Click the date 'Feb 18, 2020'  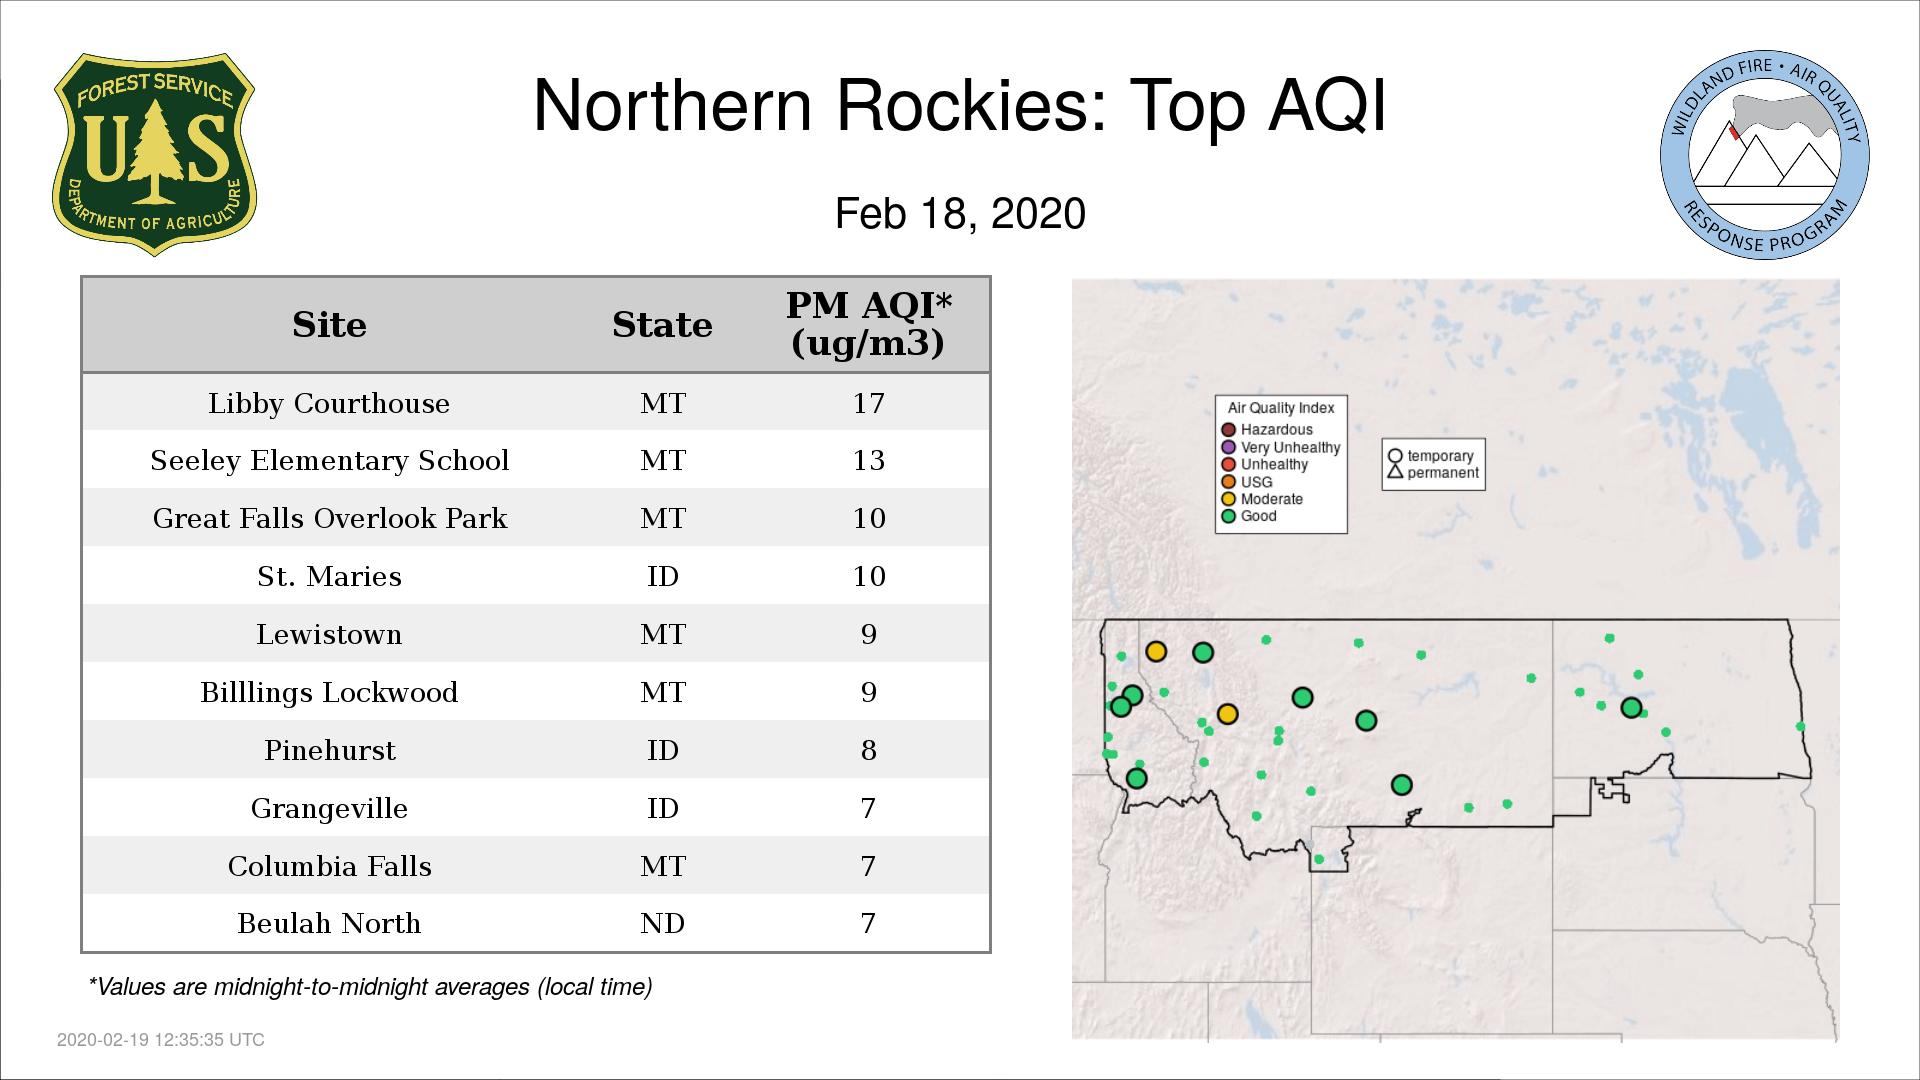960,214
